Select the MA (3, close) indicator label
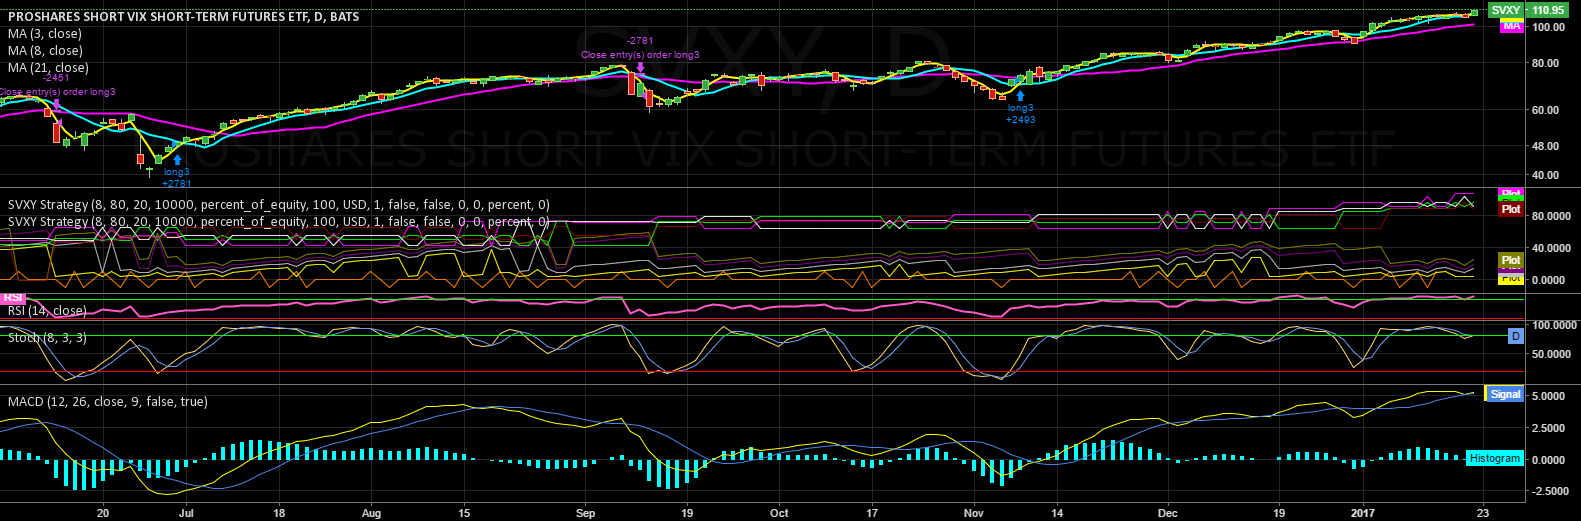The image size is (1581, 521). [x=45, y=34]
